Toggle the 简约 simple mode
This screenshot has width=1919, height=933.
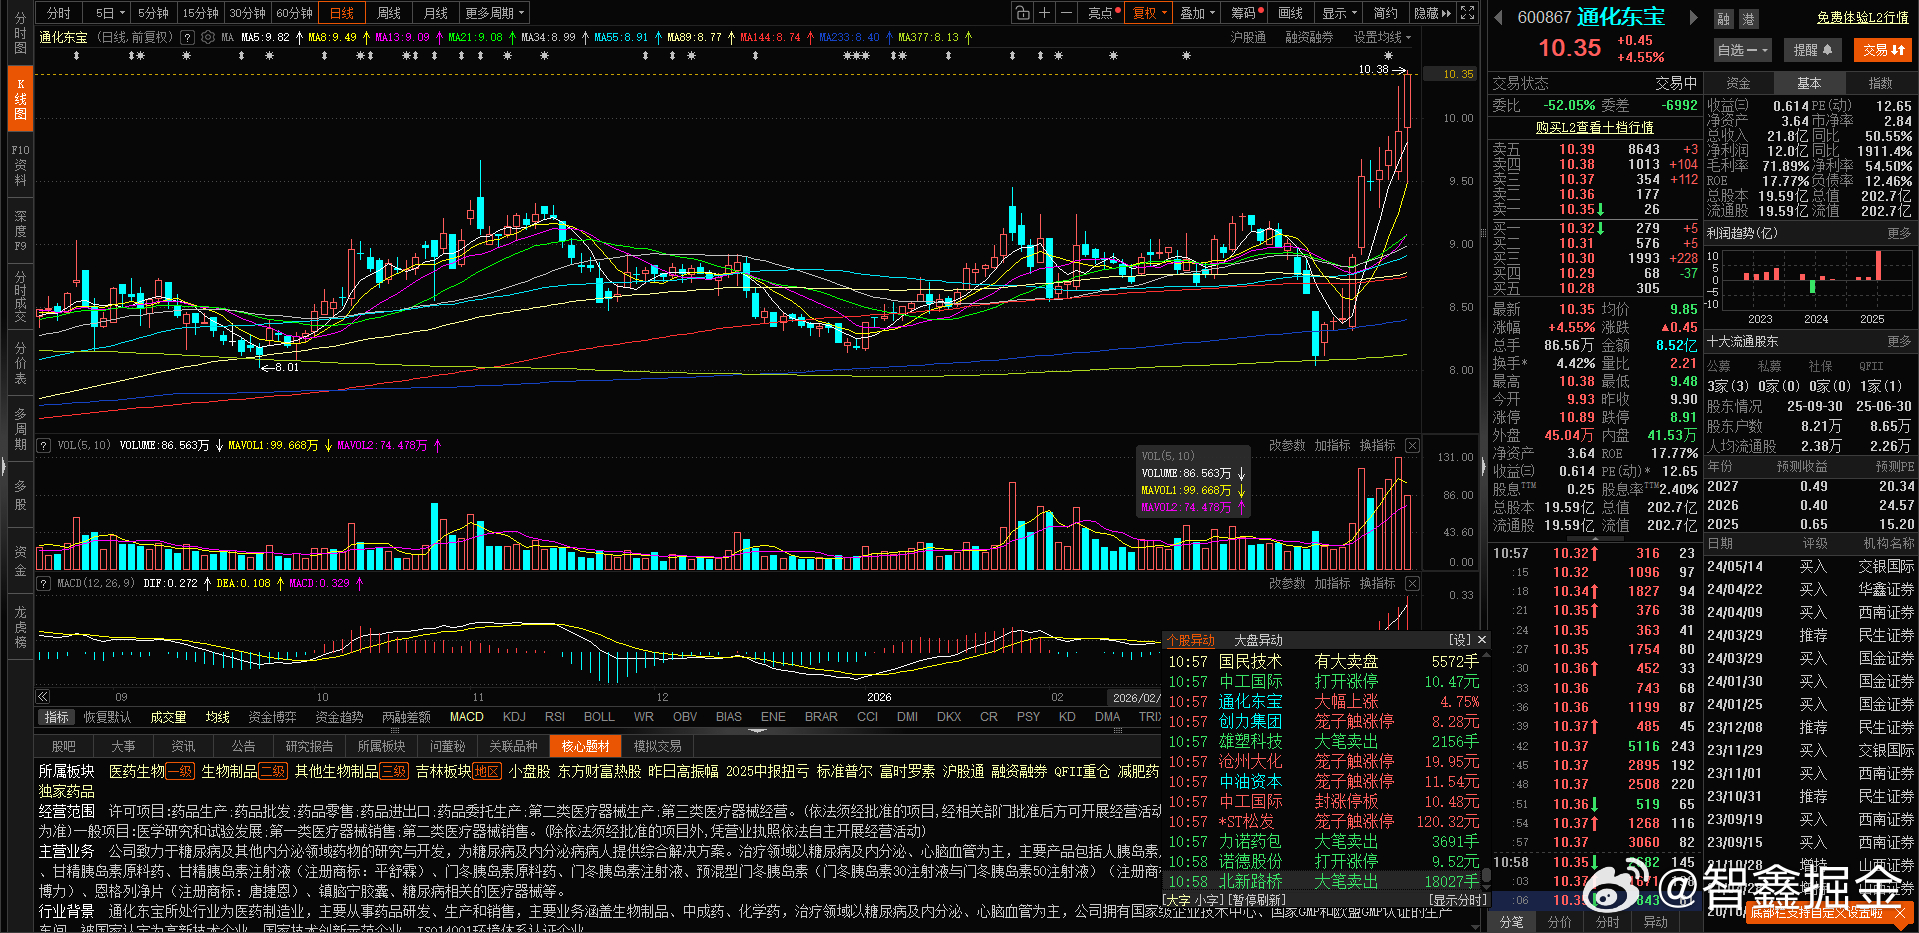(1385, 13)
